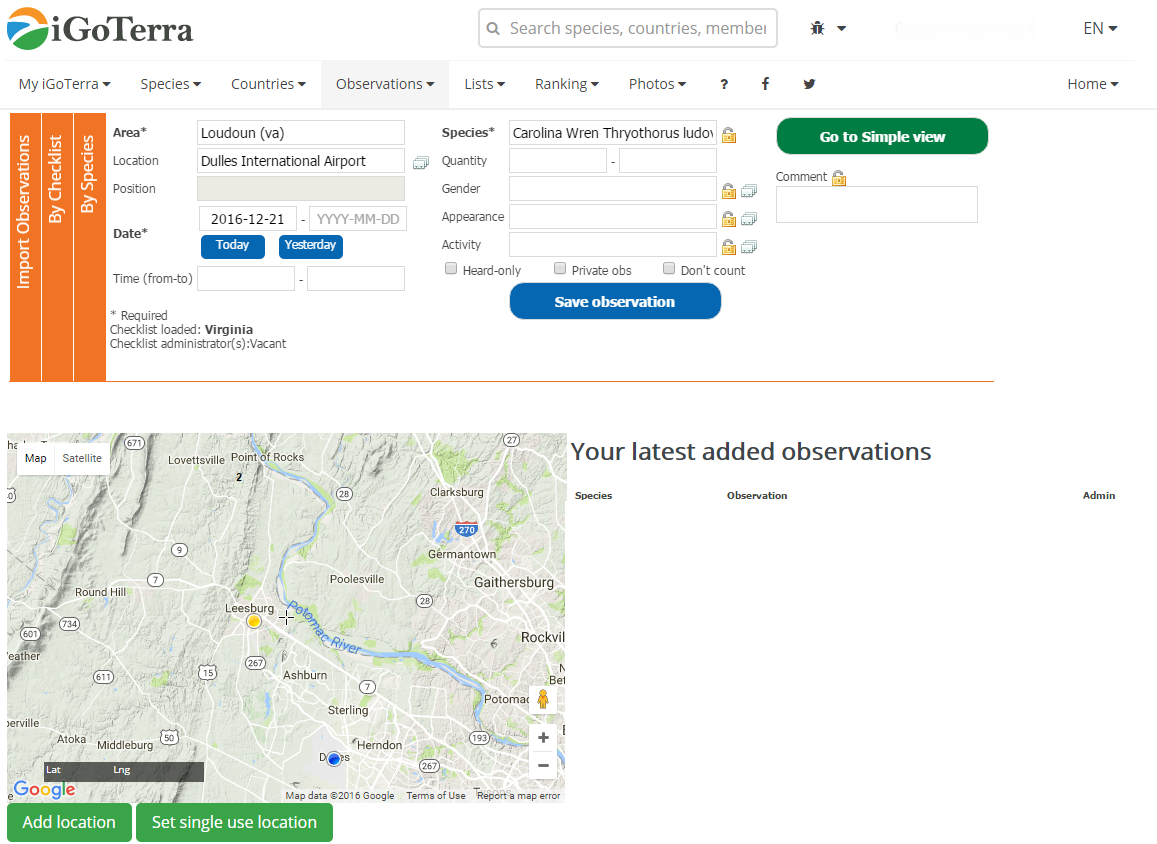The image size is (1157, 844).
Task: Open the Twitter bird icon link
Action: coord(809,84)
